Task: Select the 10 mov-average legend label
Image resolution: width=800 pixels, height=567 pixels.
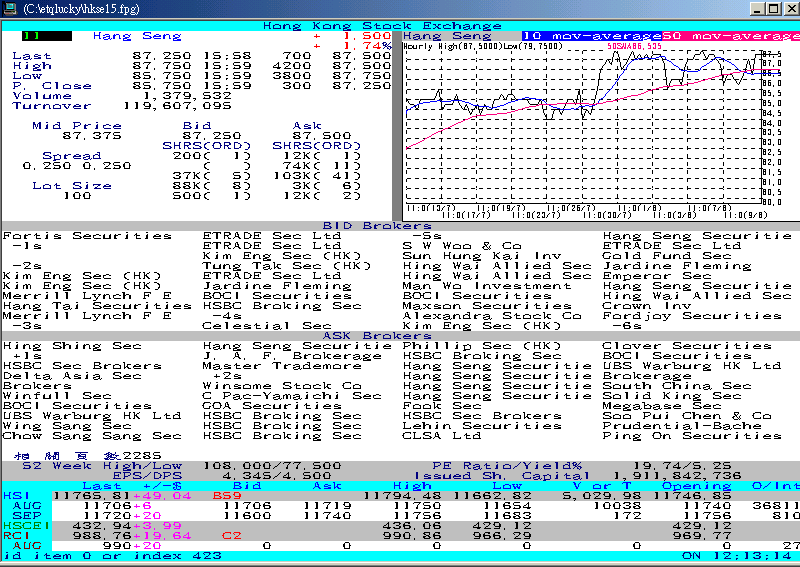Action: [x=591, y=36]
